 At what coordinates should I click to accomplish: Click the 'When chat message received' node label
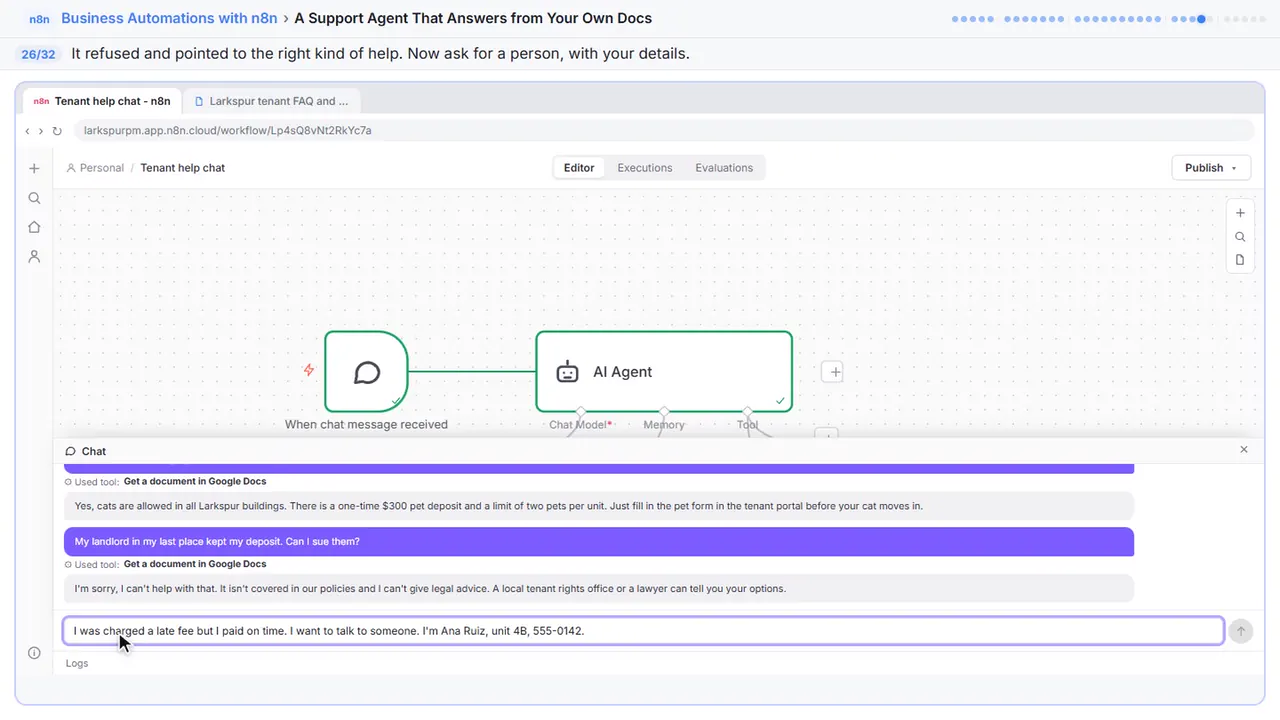366,425
